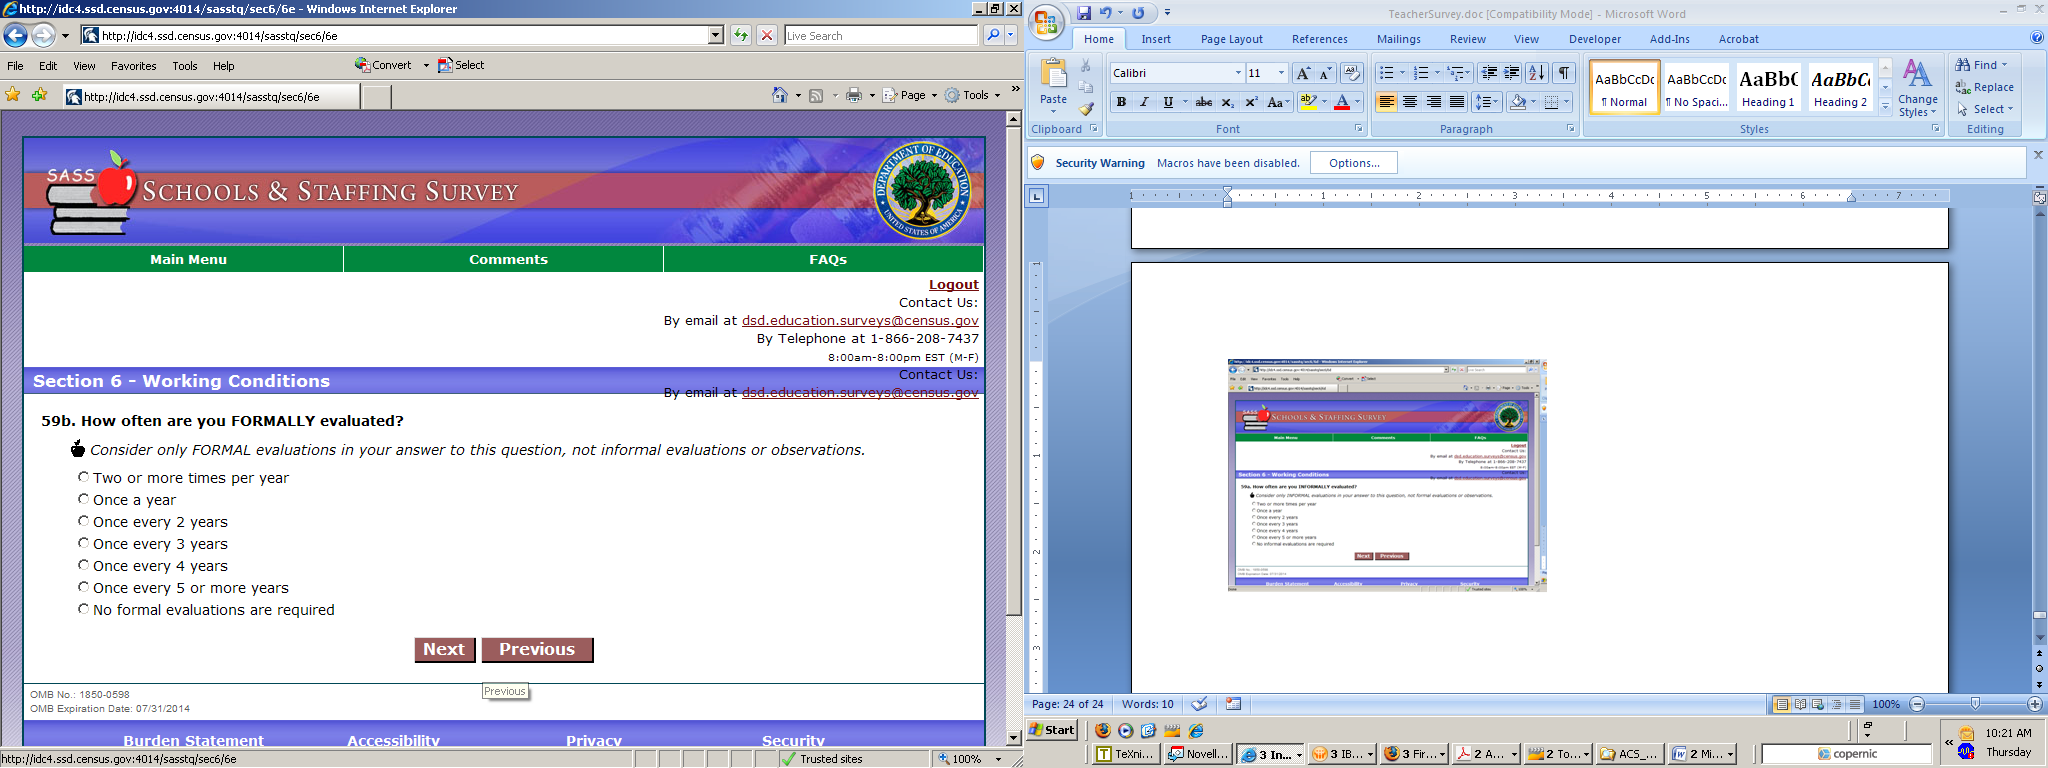The width and height of the screenshot is (2048, 768).
Task: Open the Select dropdown in Word's Editing group
Action: [1985, 109]
